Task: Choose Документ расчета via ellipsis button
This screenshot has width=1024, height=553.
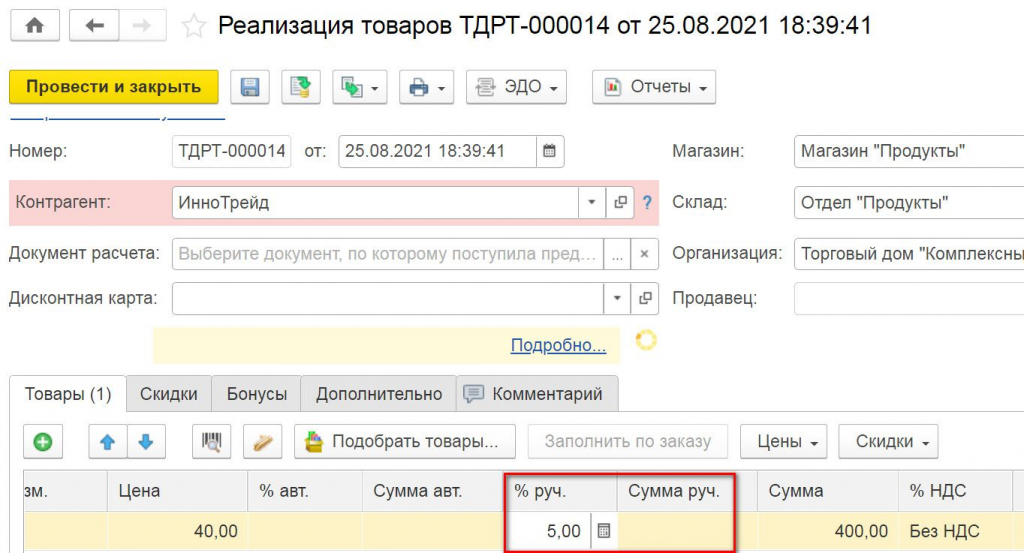Action: 617,254
